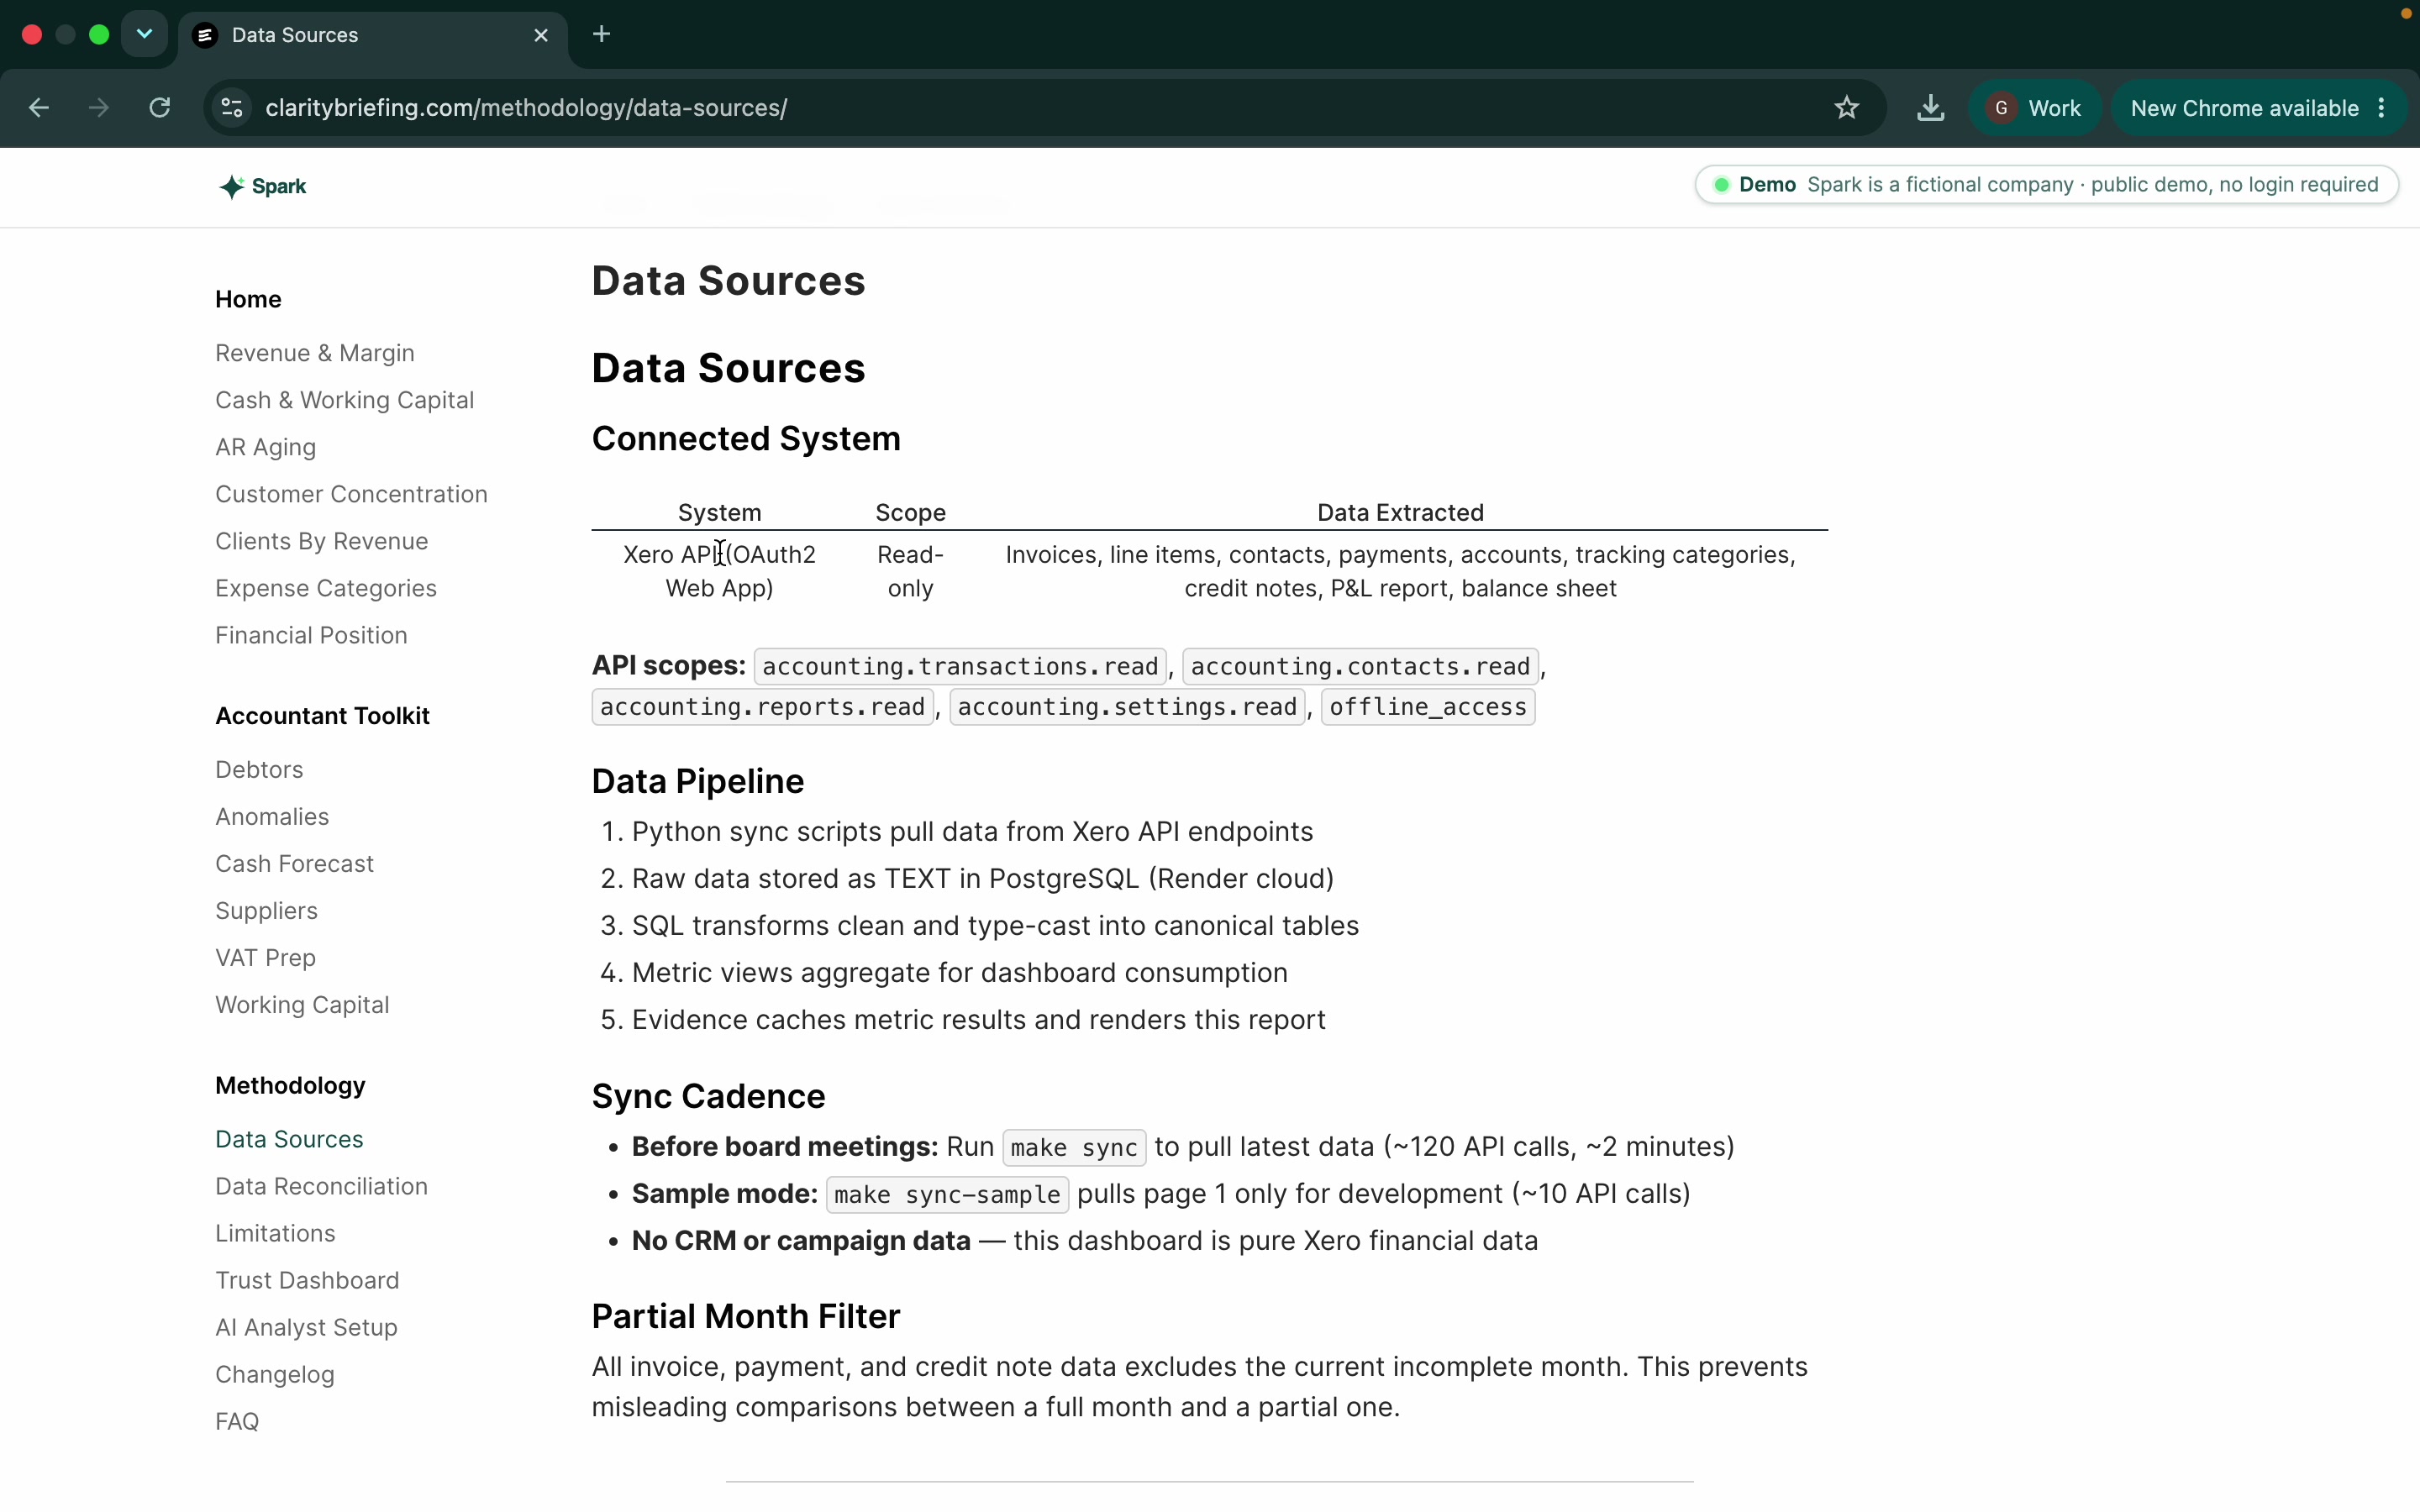The image size is (2420, 1512).
Task: Open VAT Prep page
Action: click(265, 958)
